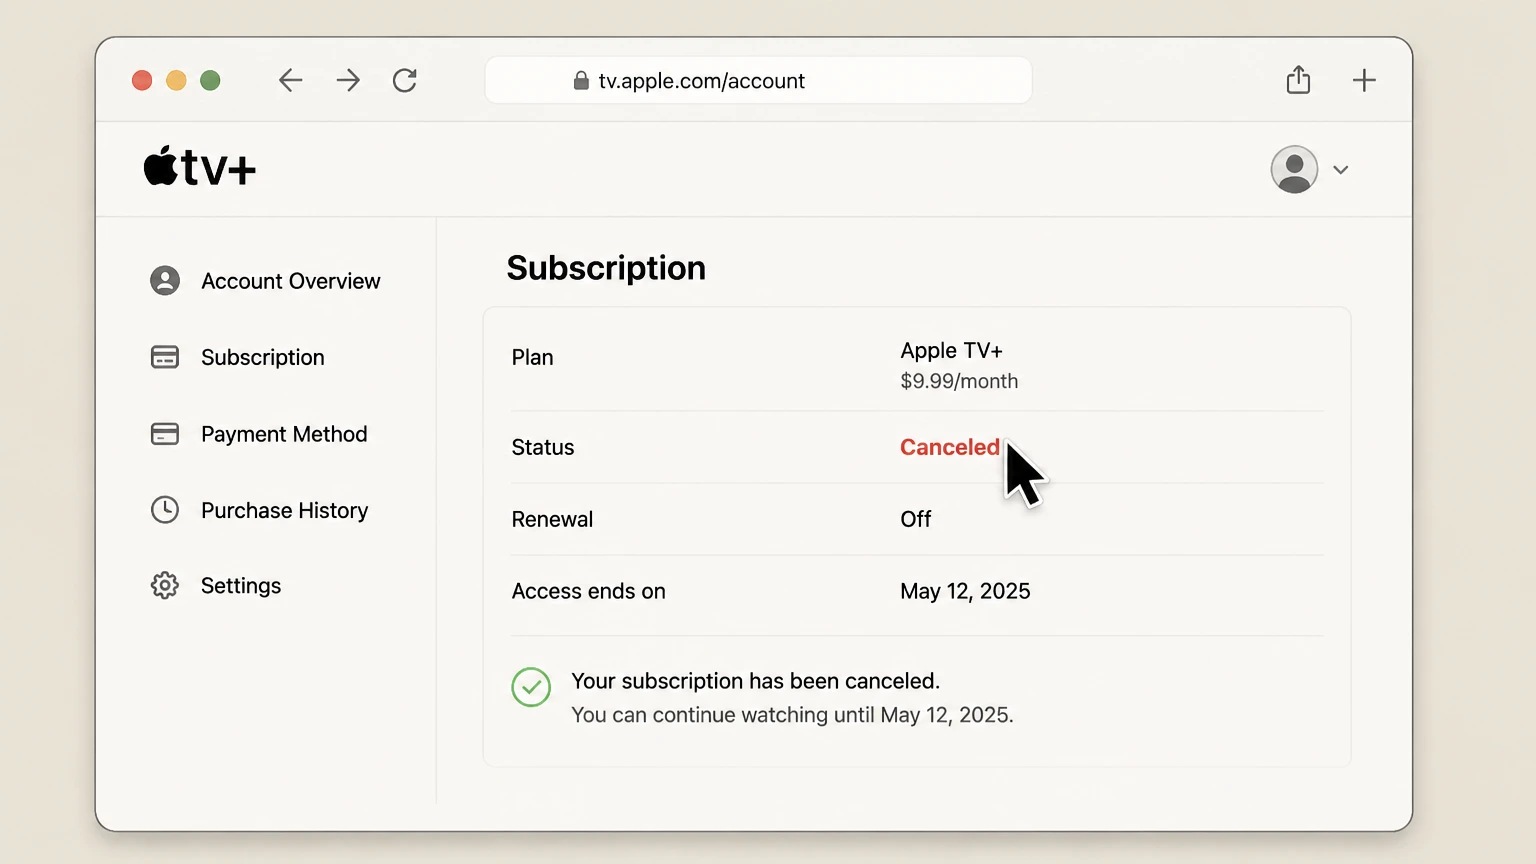Screen dimensions: 1536x864
Task: Click the Account Overview person icon
Action: pyautogui.click(x=165, y=281)
